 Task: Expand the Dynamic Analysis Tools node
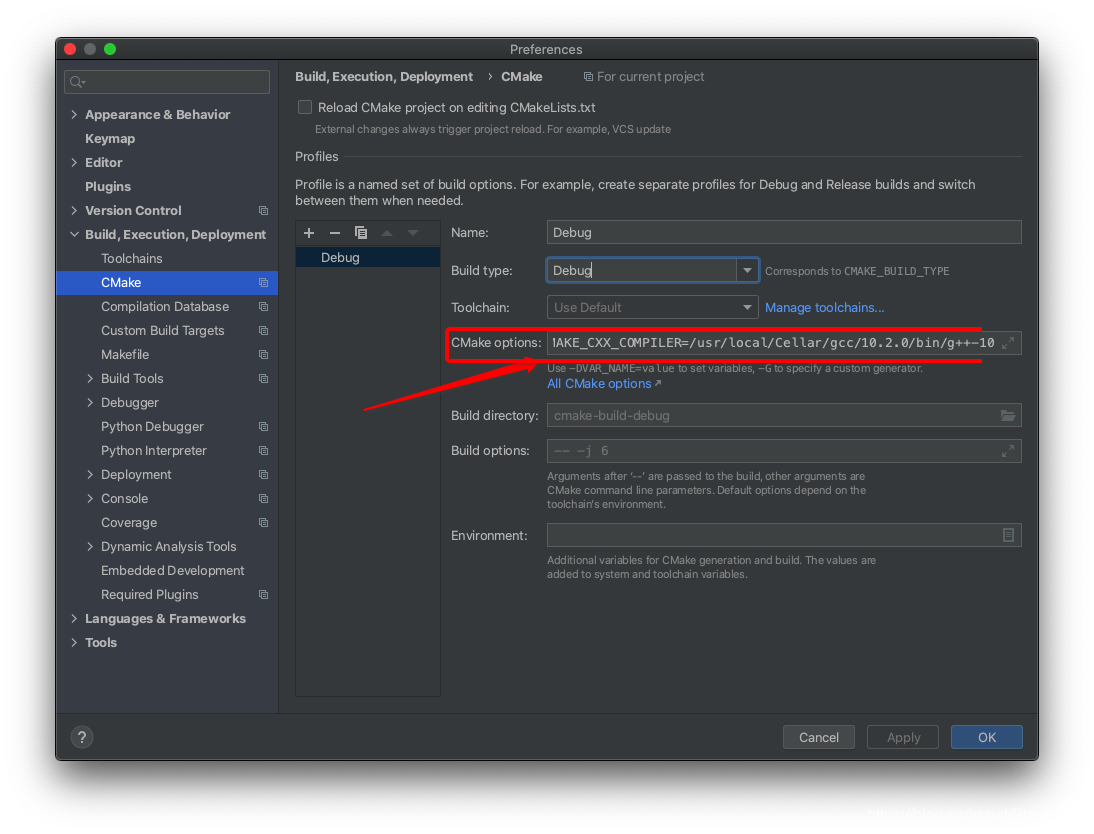pyautogui.click(x=90, y=546)
